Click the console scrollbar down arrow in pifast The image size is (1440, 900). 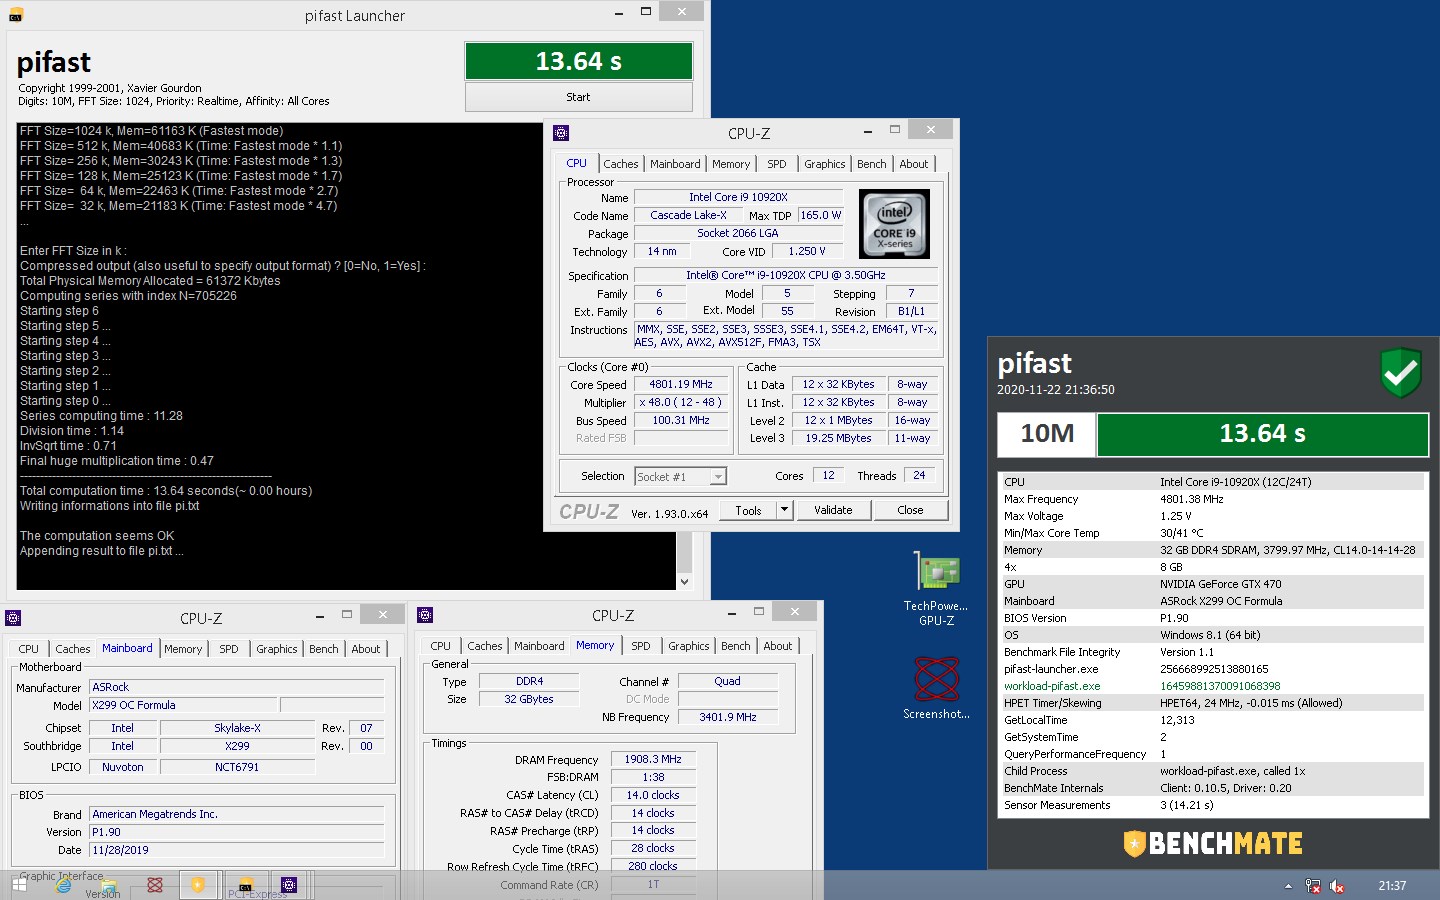[x=685, y=581]
